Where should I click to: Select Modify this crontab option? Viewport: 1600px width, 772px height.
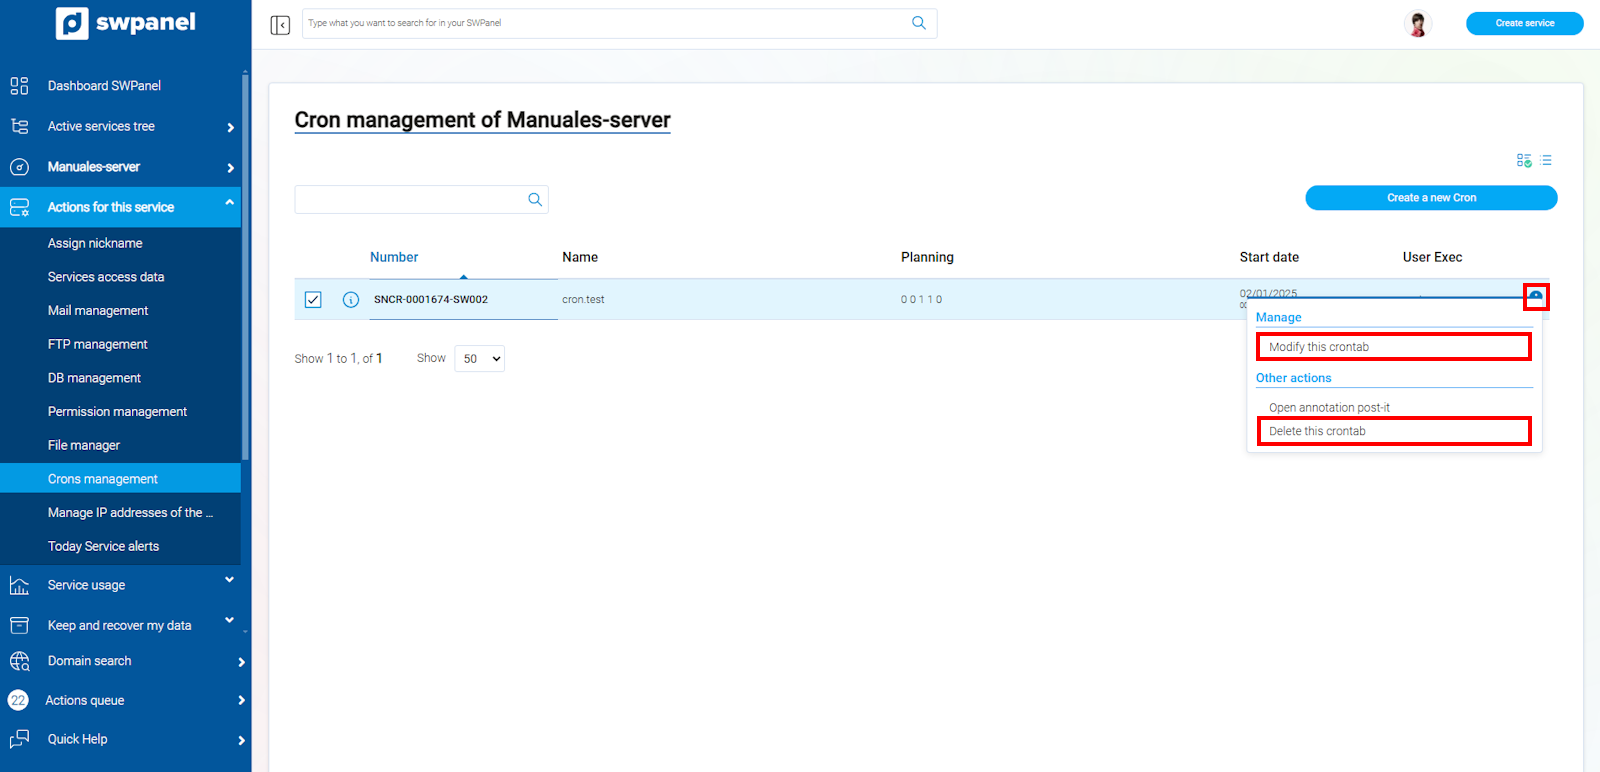click(1393, 347)
